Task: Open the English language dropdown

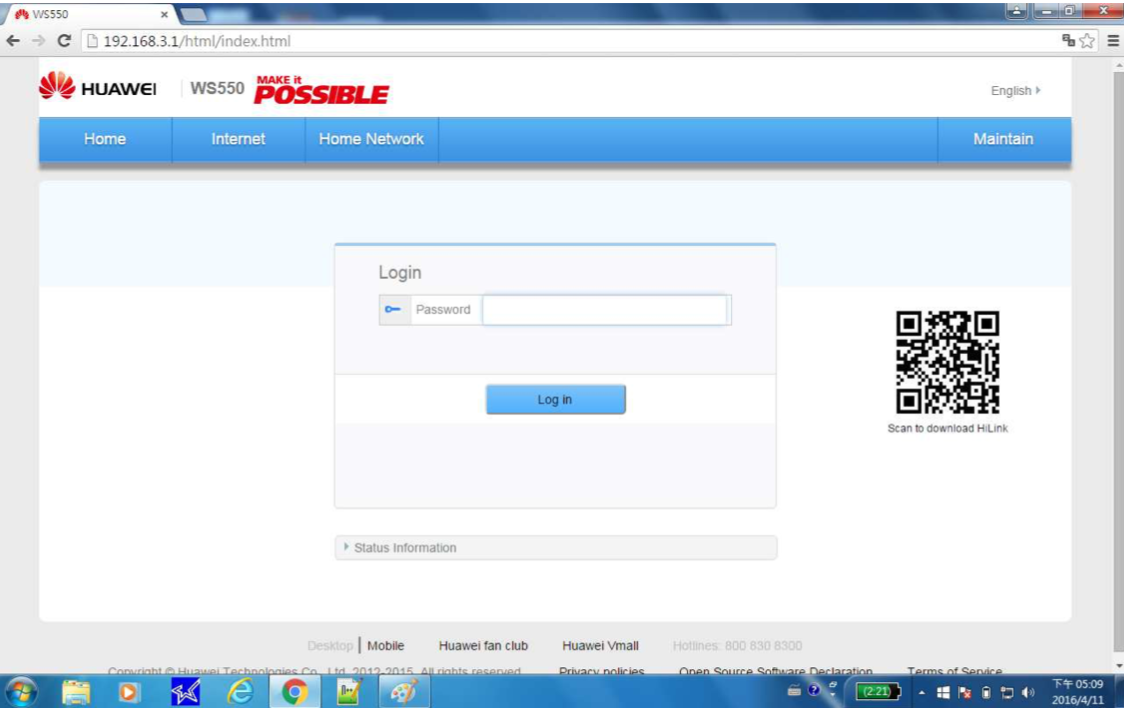Action: click(1015, 90)
